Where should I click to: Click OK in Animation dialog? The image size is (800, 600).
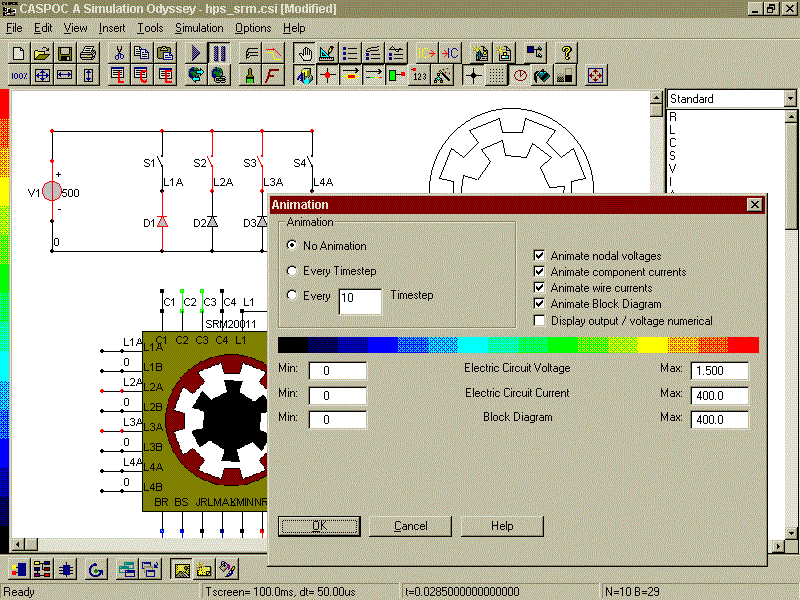[x=319, y=526]
